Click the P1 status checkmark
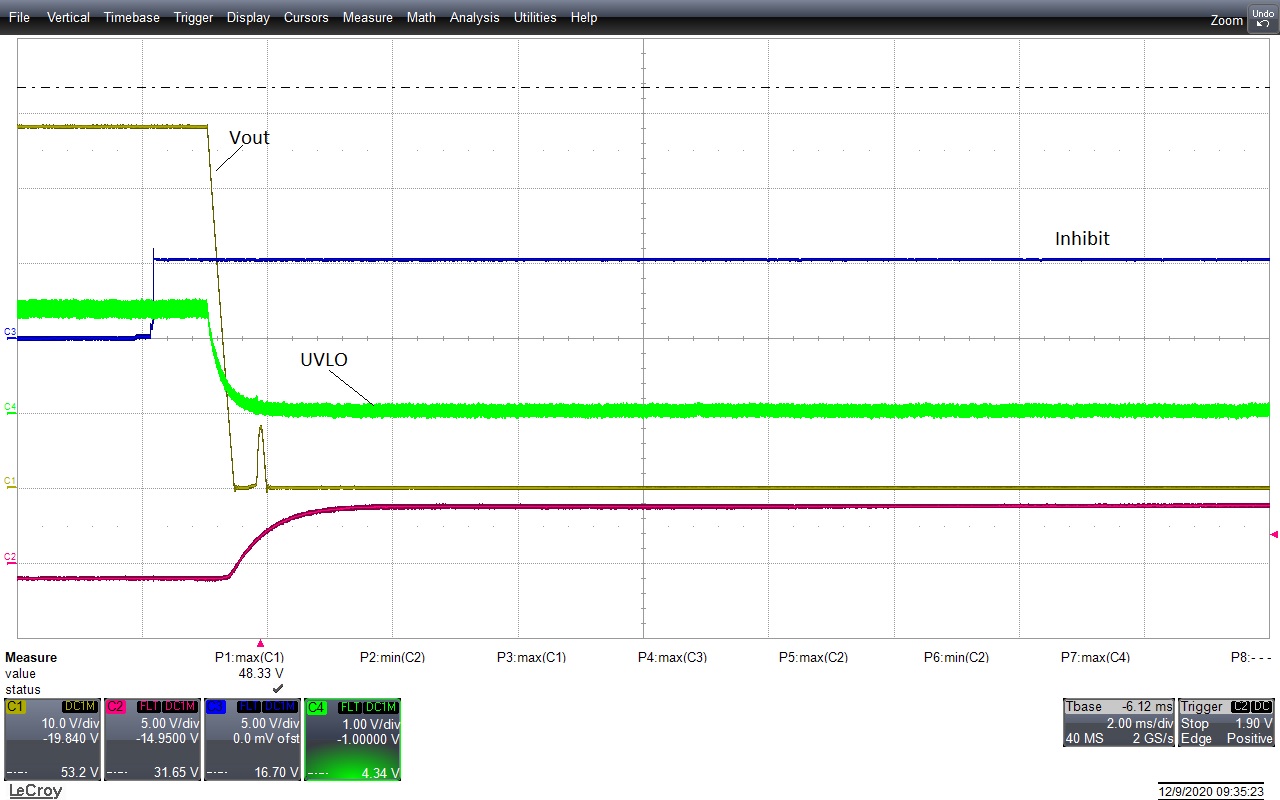This screenshot has width=1280, height=800. 278,689
